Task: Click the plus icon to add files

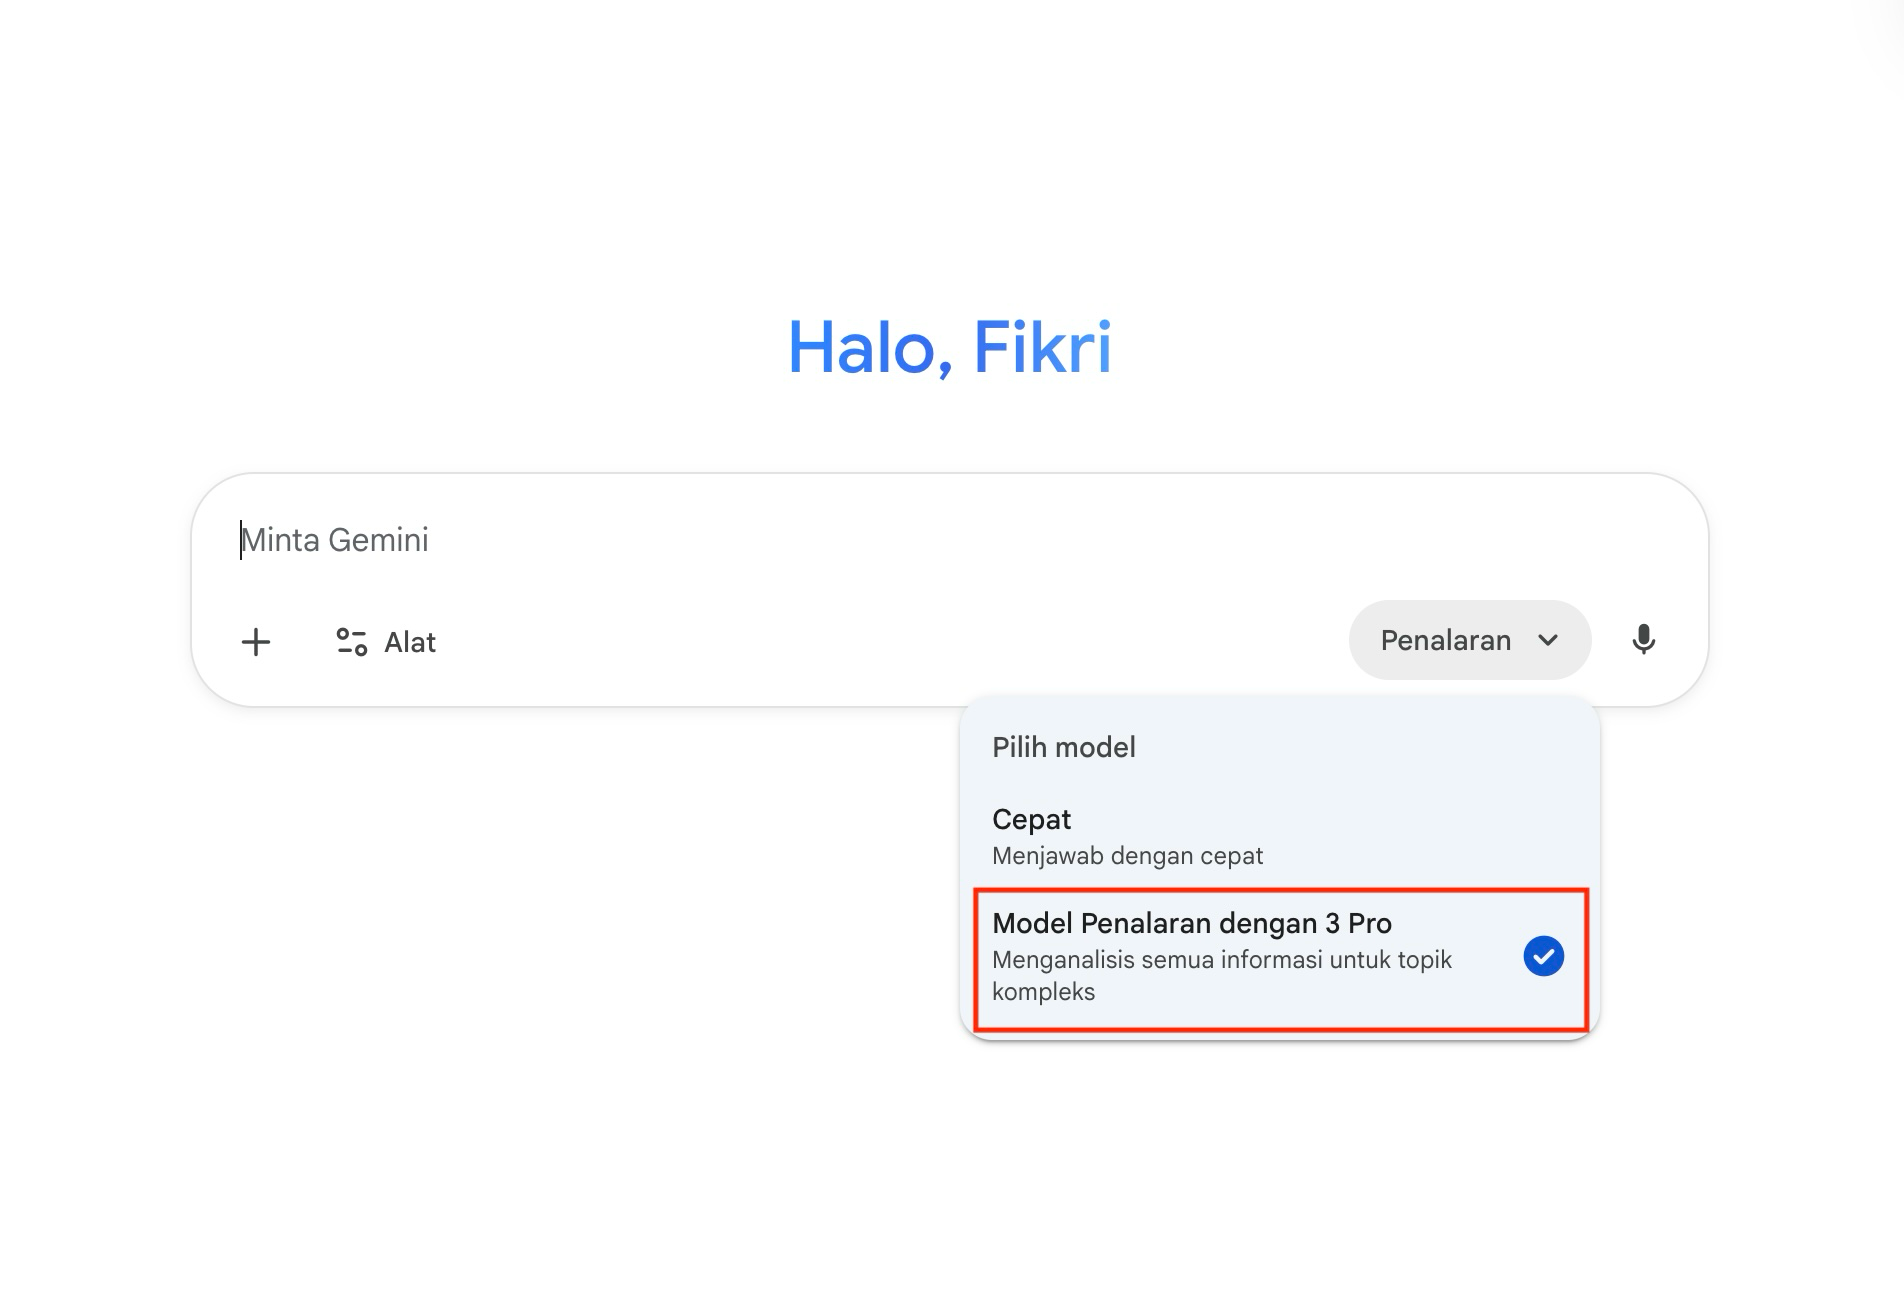Action: pos(256,642)
